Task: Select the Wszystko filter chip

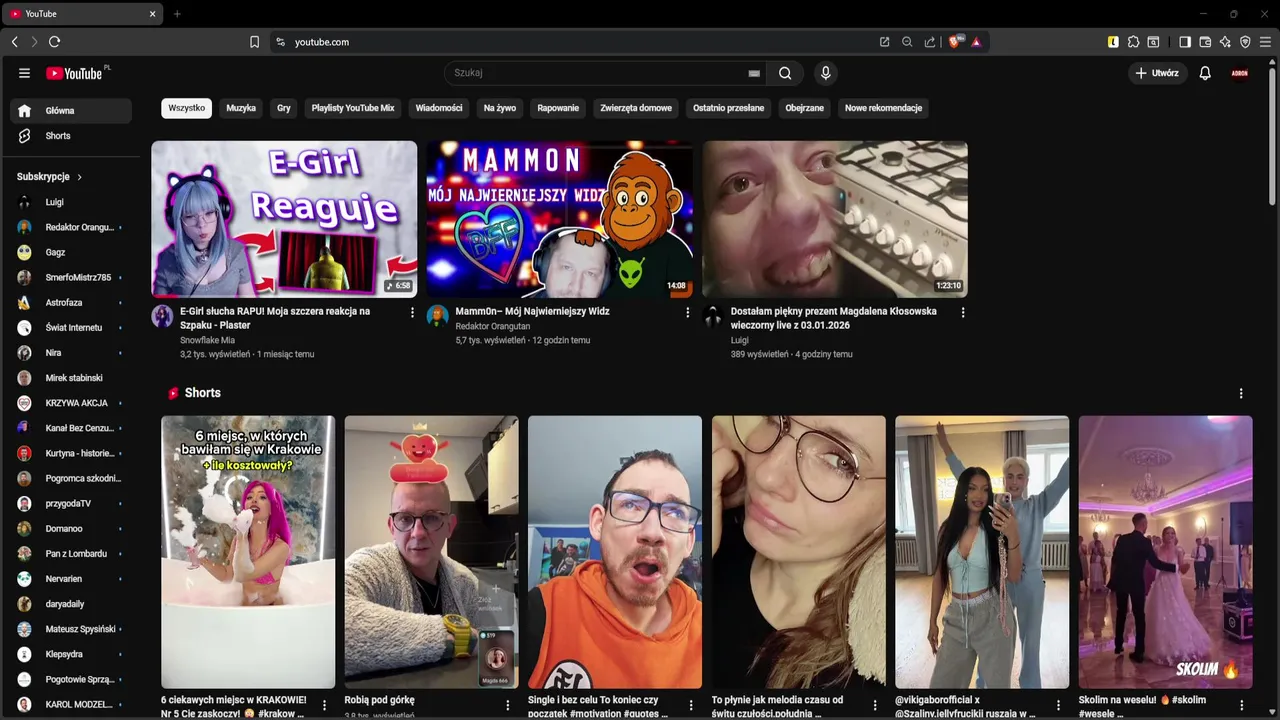Action: coord(186,108)
